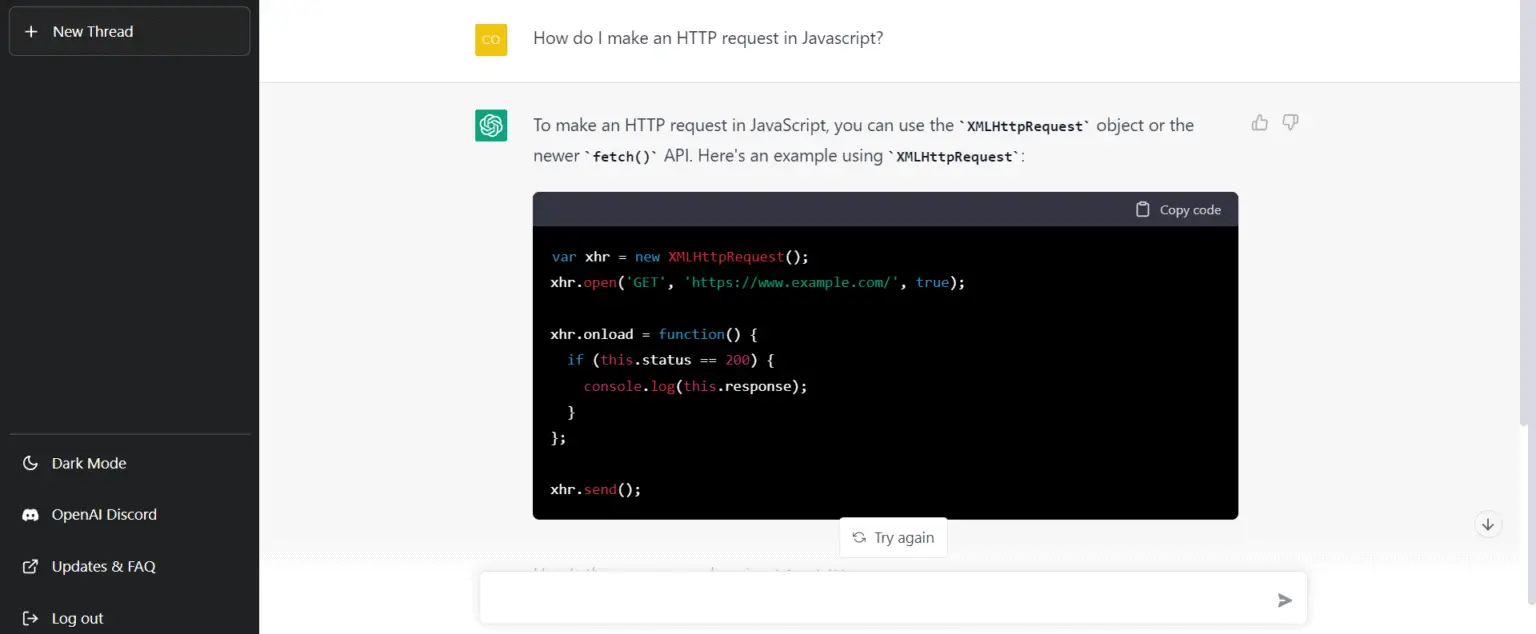Click the scroll-to-bottom arrow button
The image size is (1536, 634).
(1488, 523)
